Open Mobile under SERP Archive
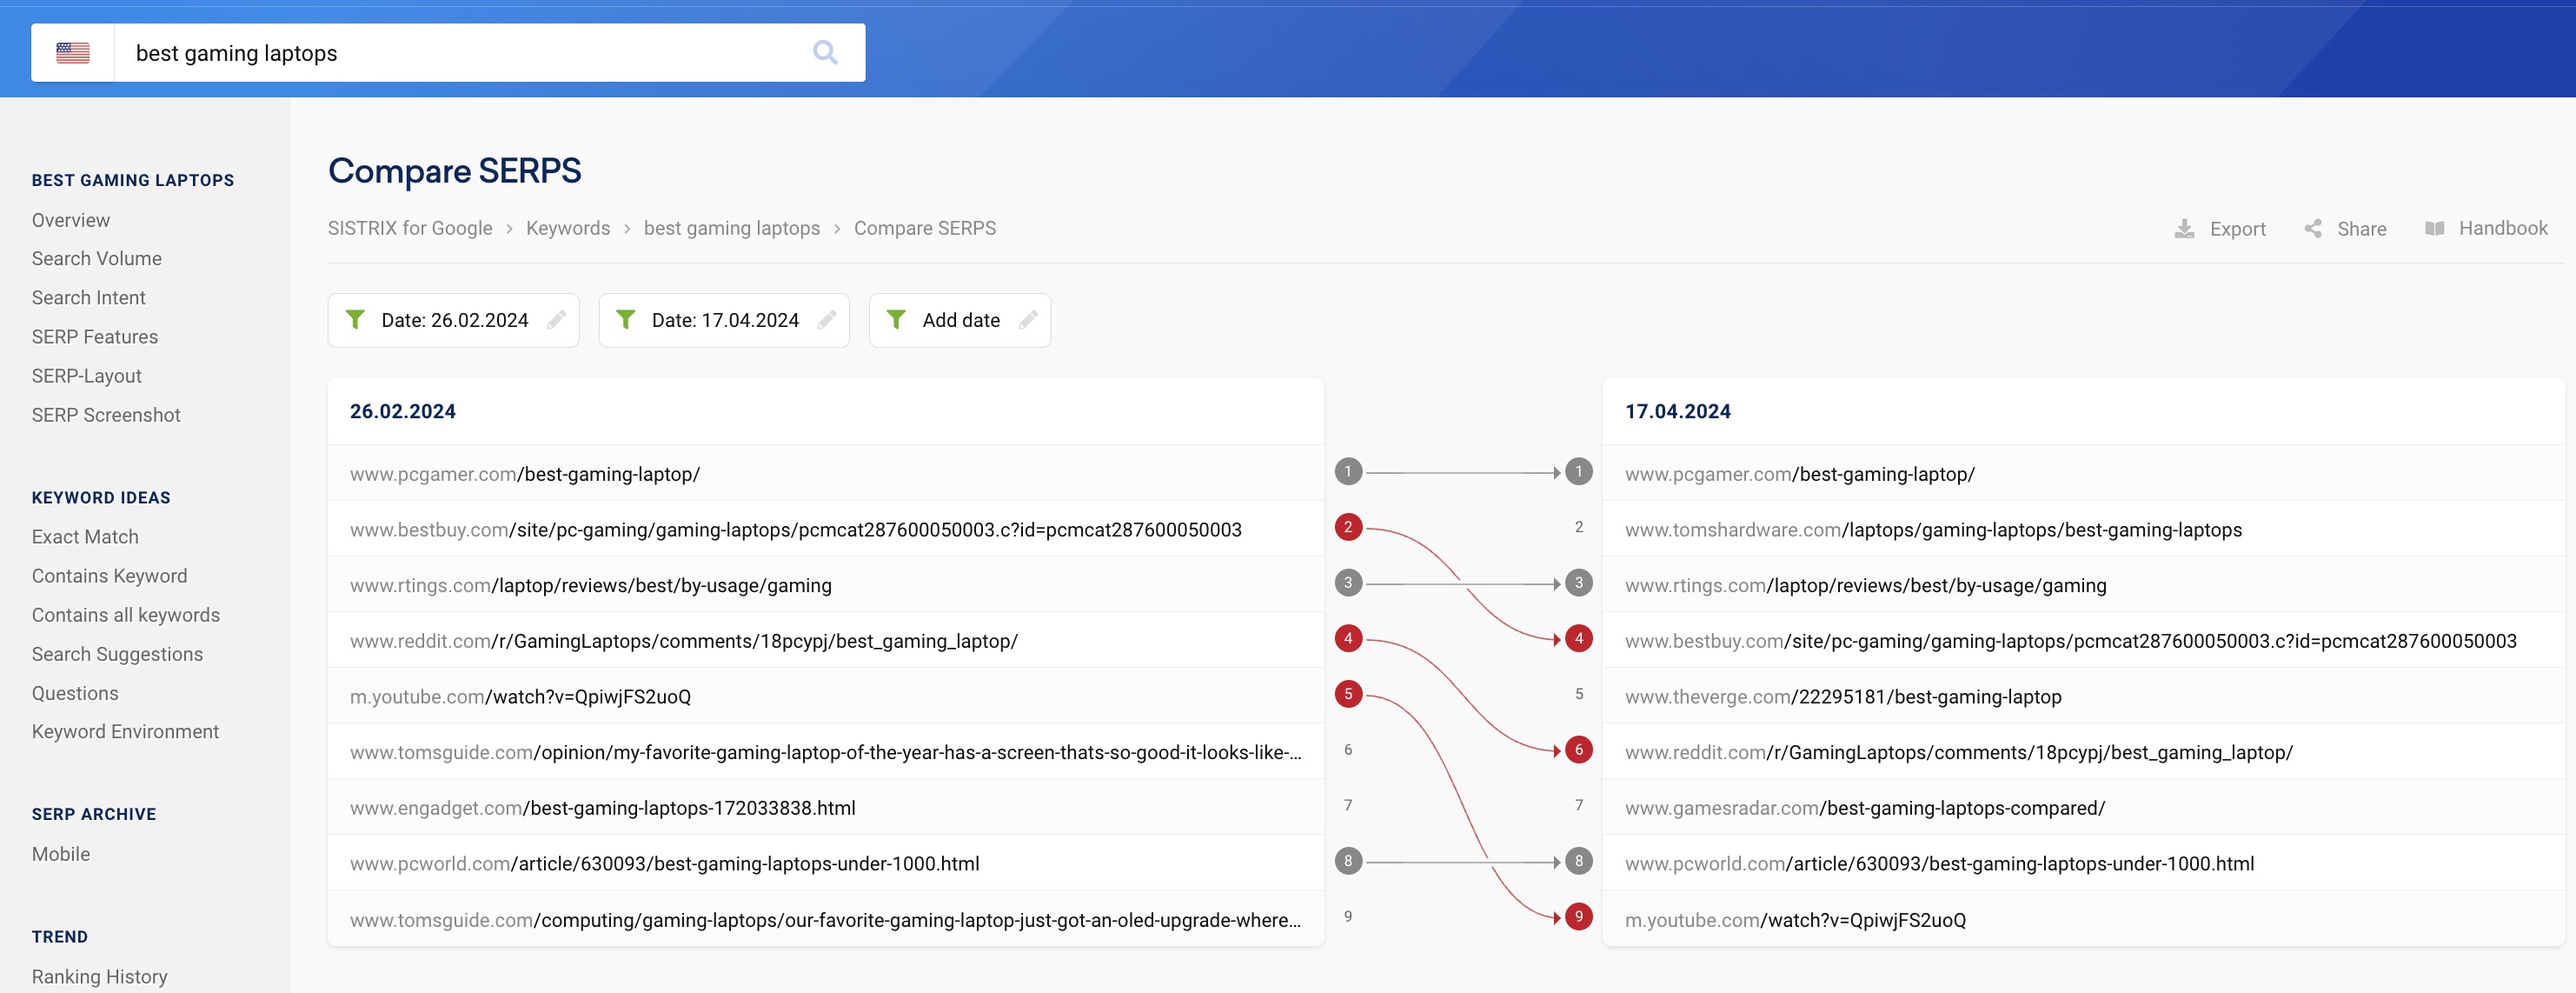This screenshot has height=993, width=2576. coord(61,854)
